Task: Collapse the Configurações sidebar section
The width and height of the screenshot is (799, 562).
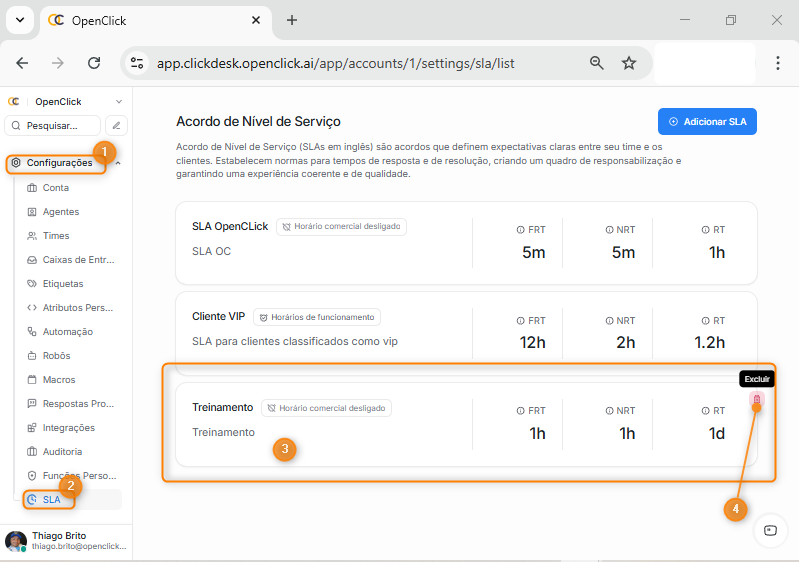Action: pyautogui.click(x=118, y=163)
